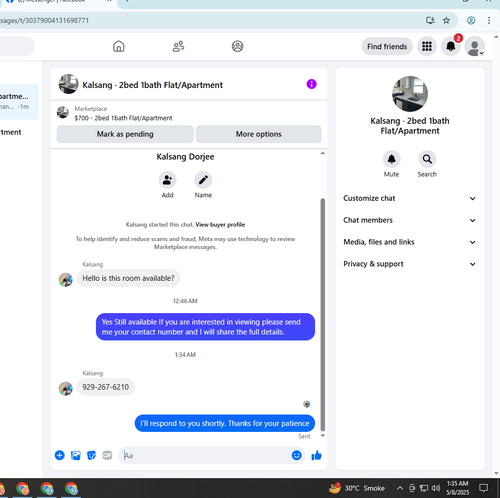Mute the conversation with bell icon
500x498 pixels.
click(391, 159)
